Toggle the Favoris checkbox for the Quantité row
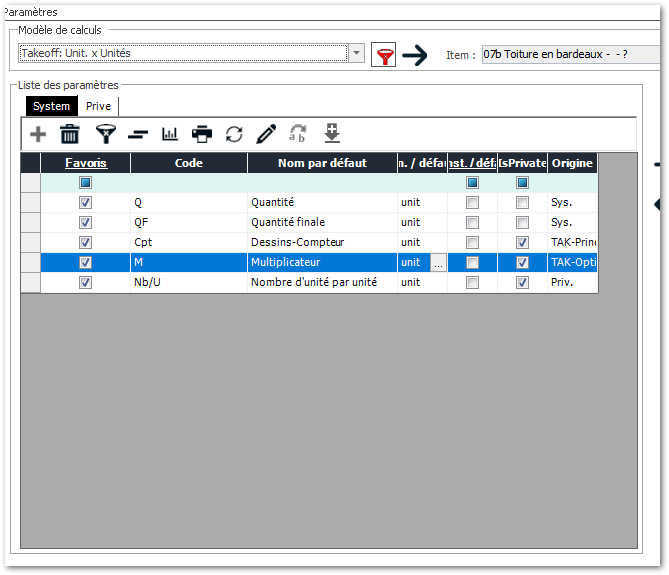669x575 pixels. 85,202
